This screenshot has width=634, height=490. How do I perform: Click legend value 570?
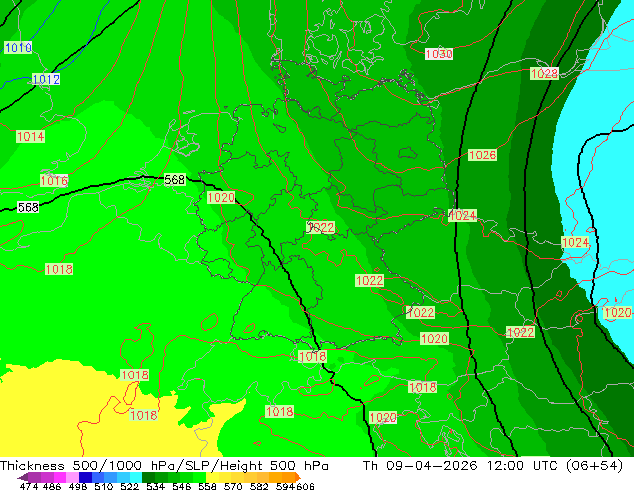point(233,486)
